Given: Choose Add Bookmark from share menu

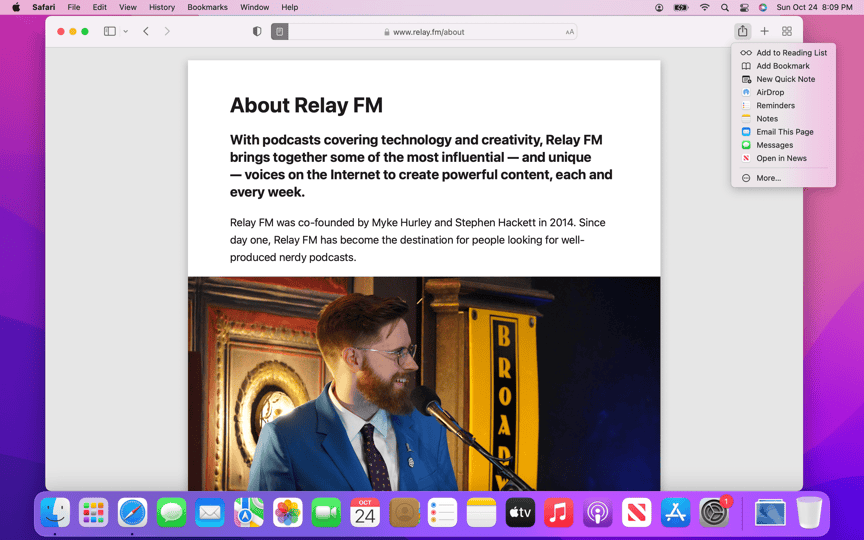Looking at the screenshot, I should point(784,66).
